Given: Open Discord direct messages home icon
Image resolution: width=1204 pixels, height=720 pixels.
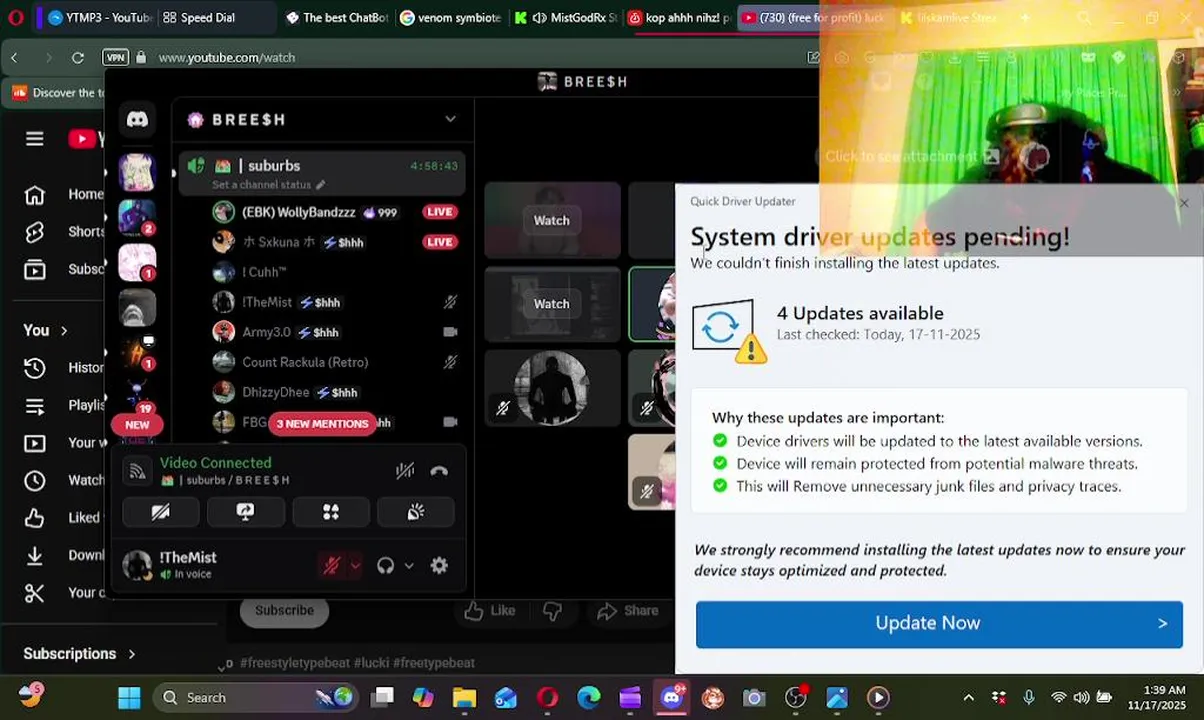Looking at the screenshot, I should click(137, 120).
